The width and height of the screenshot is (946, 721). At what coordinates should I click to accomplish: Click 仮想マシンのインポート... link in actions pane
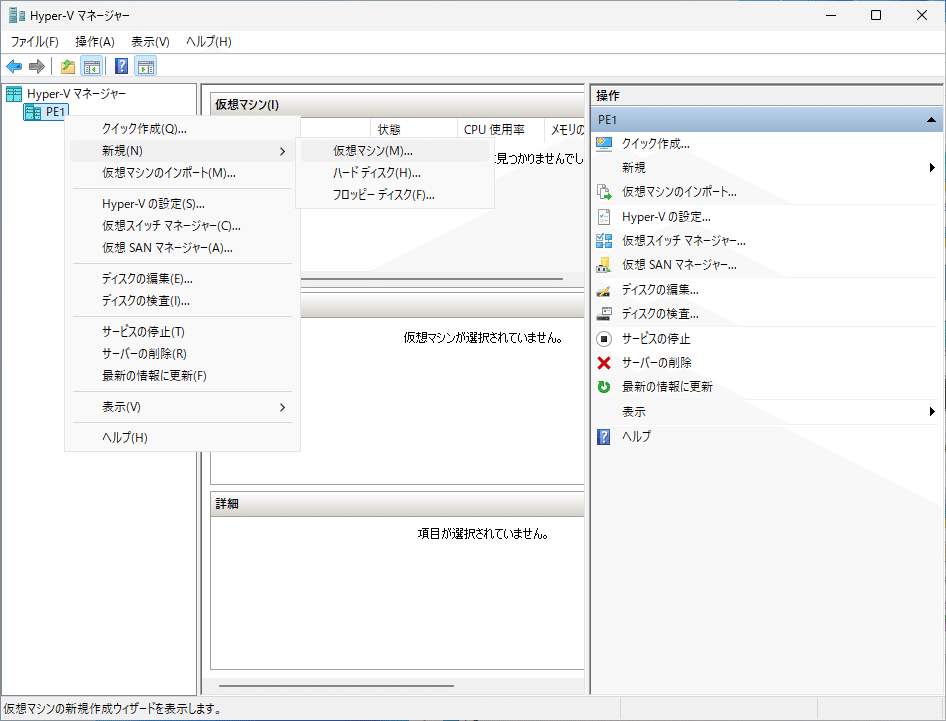pyautogui.click(x=679, y=192)
